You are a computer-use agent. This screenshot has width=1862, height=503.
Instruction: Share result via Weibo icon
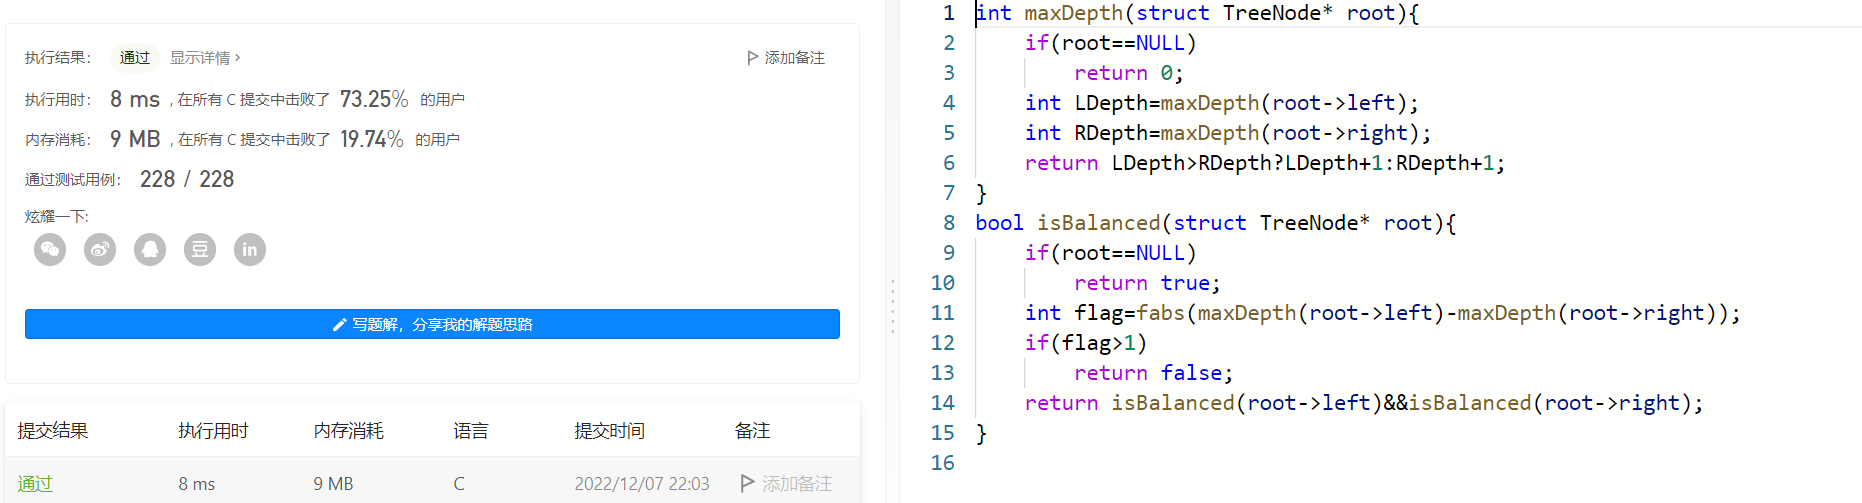click(100, 249)
